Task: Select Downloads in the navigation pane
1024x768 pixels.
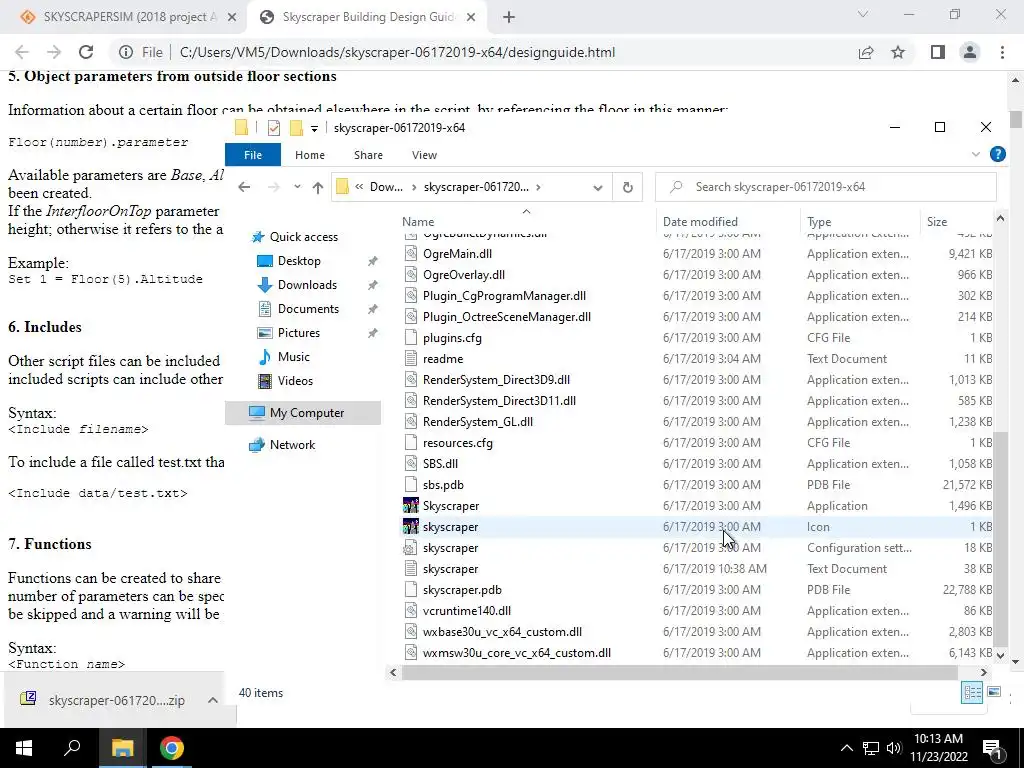Action: pyautogui.click(x=307, y=285)
